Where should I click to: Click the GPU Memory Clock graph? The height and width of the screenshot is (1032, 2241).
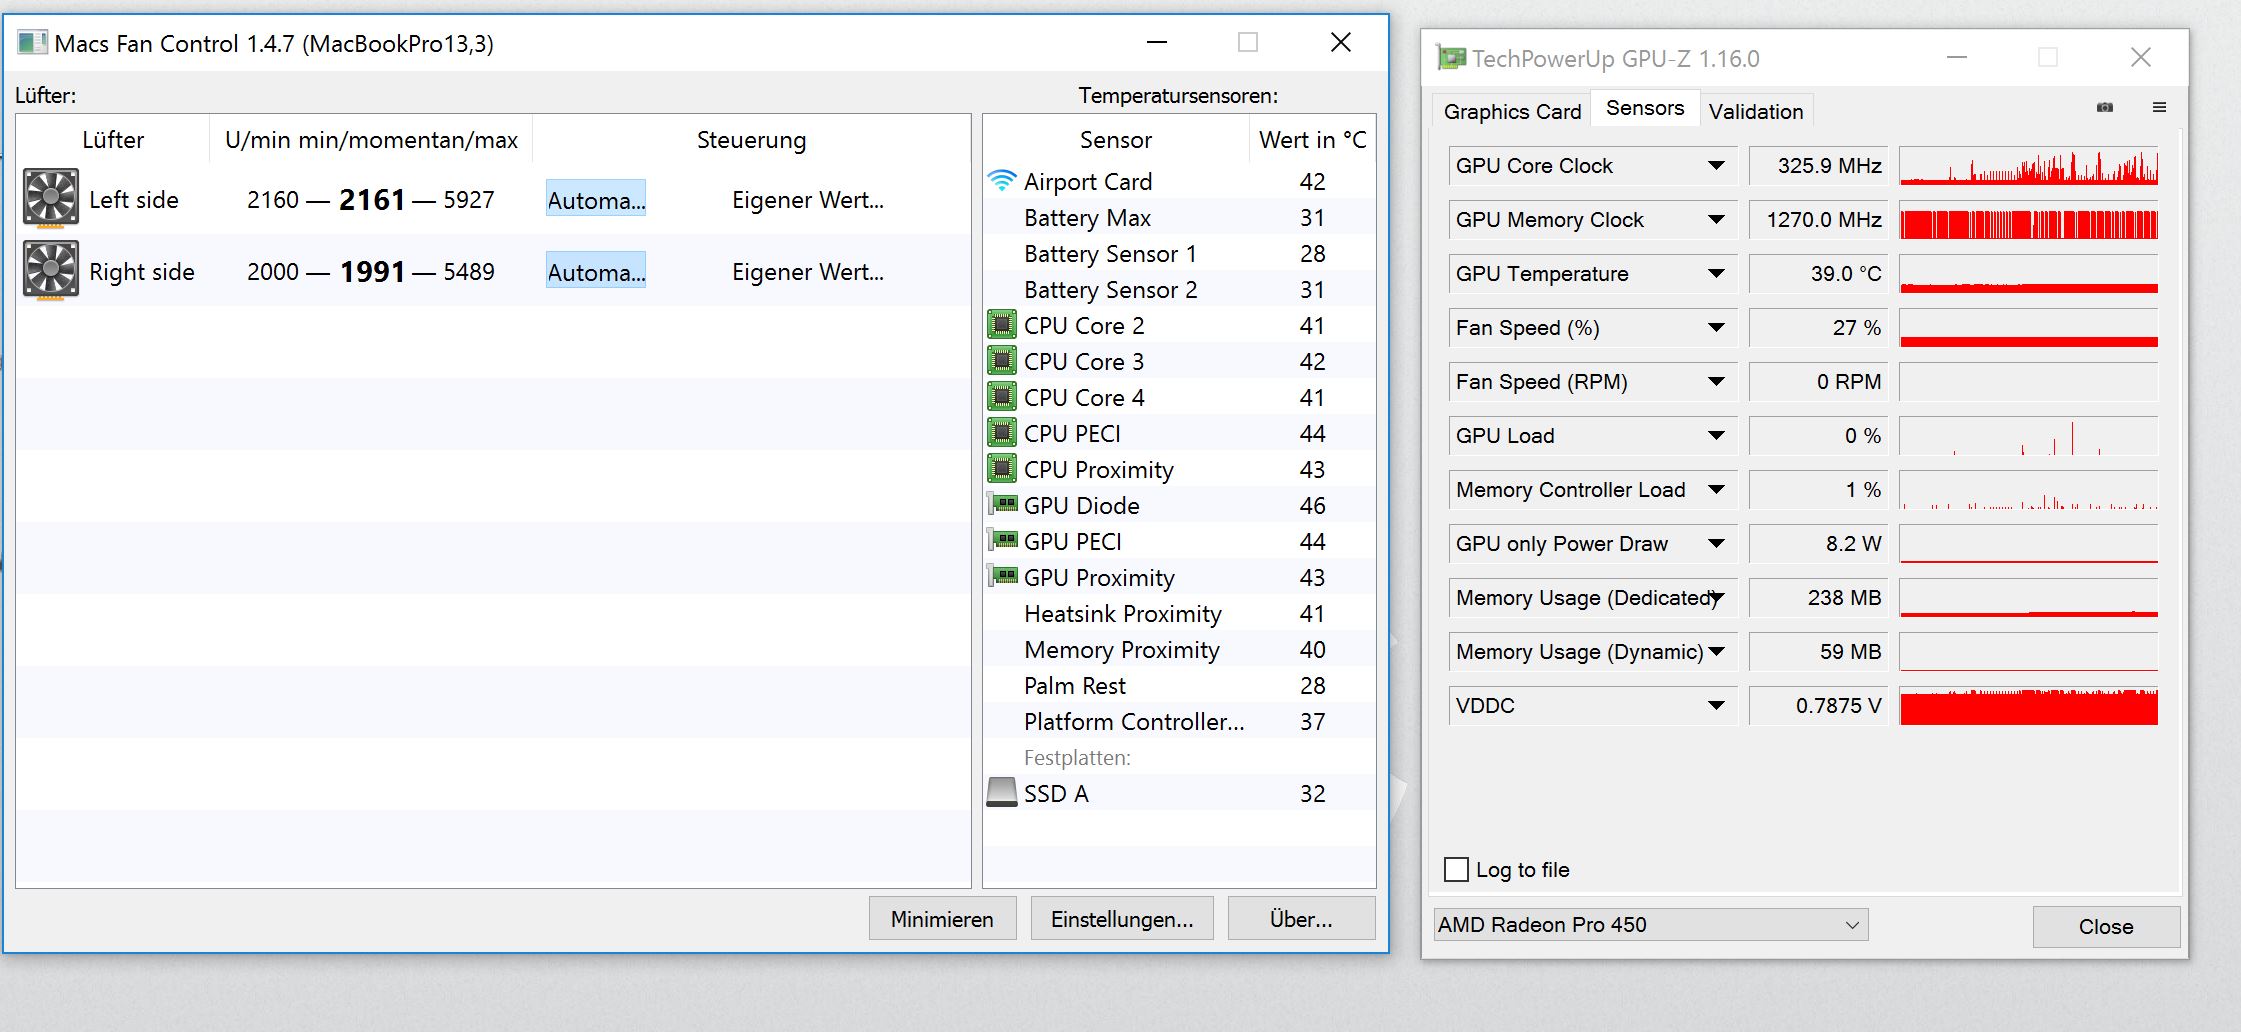[2028, 220]
